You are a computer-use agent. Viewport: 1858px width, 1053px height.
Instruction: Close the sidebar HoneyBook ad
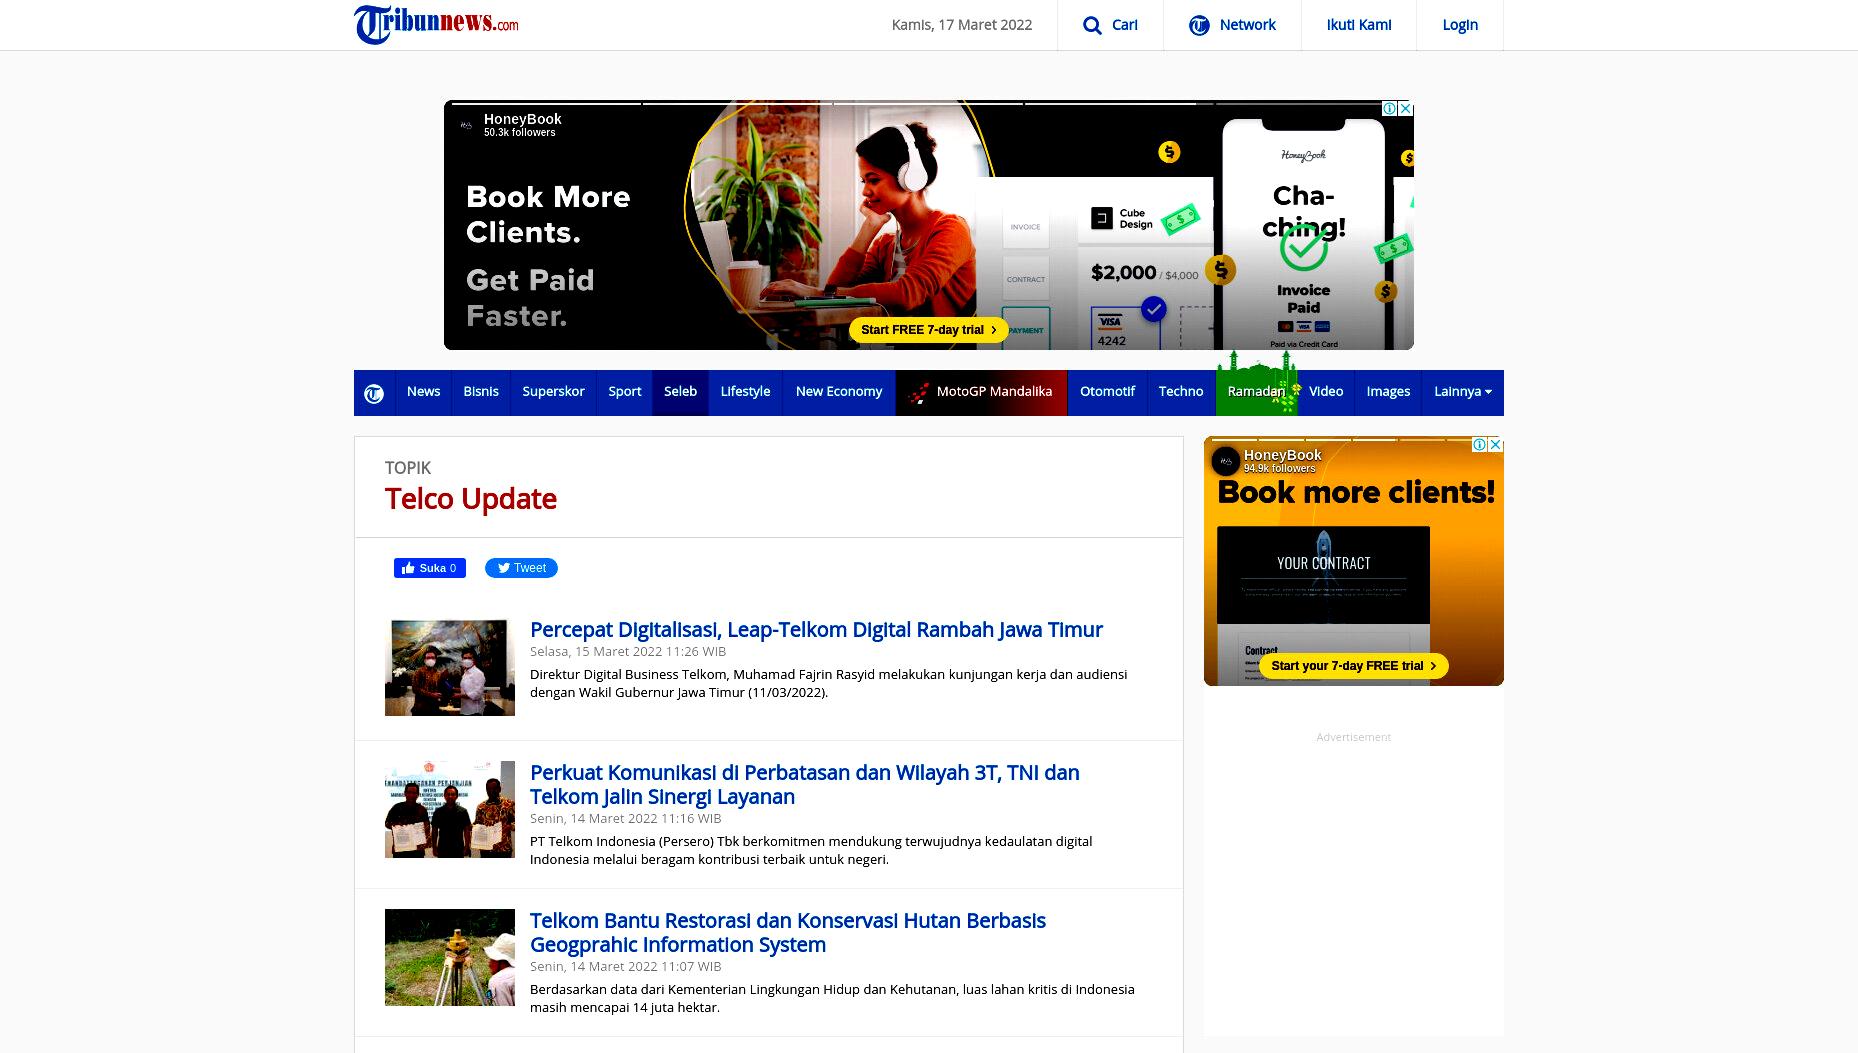coord(1496,444)
